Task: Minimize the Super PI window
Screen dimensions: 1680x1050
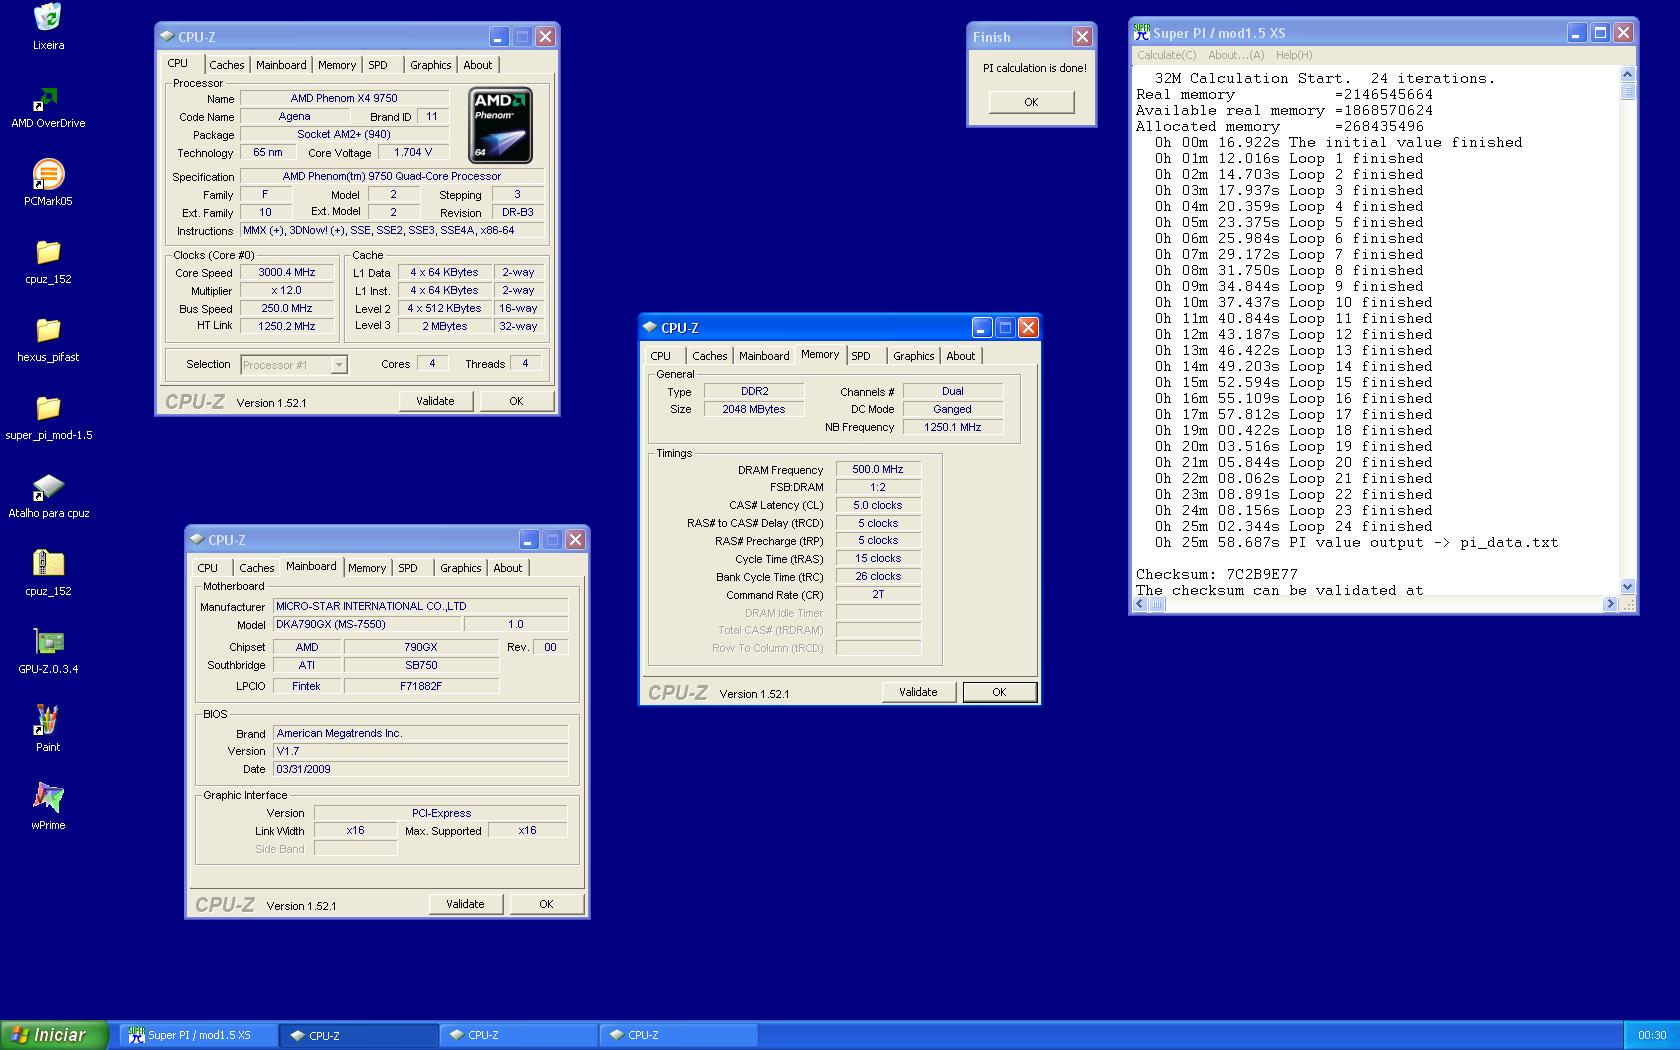Action: (x=1576, y=33)
